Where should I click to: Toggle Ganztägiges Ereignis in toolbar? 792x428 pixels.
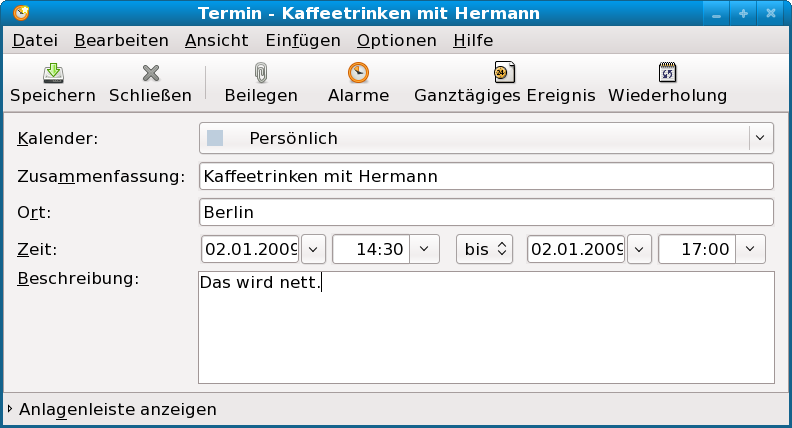pyautogui.click(x=505, y=73)
